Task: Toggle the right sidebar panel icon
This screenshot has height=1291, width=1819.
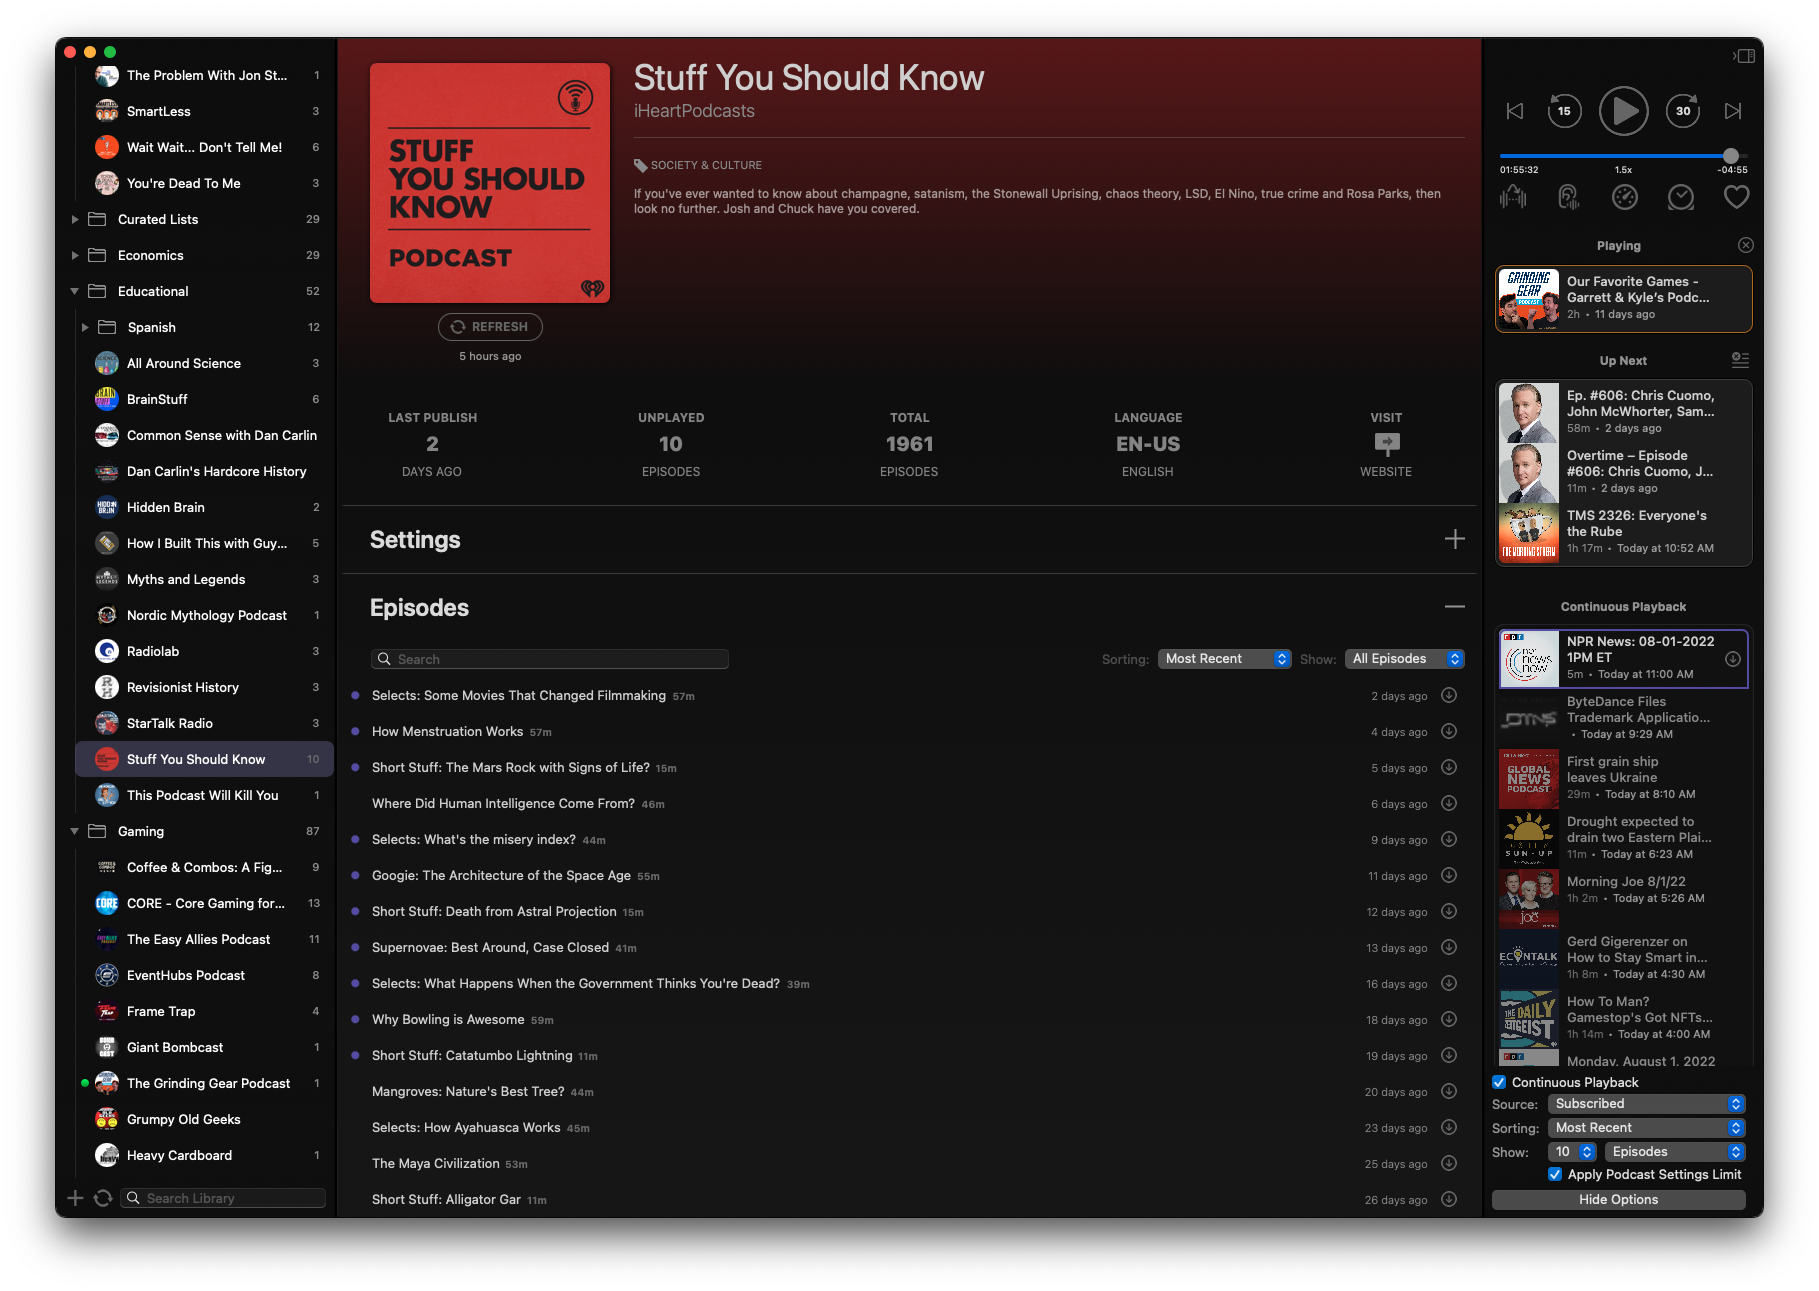Action: (1744, 56)
